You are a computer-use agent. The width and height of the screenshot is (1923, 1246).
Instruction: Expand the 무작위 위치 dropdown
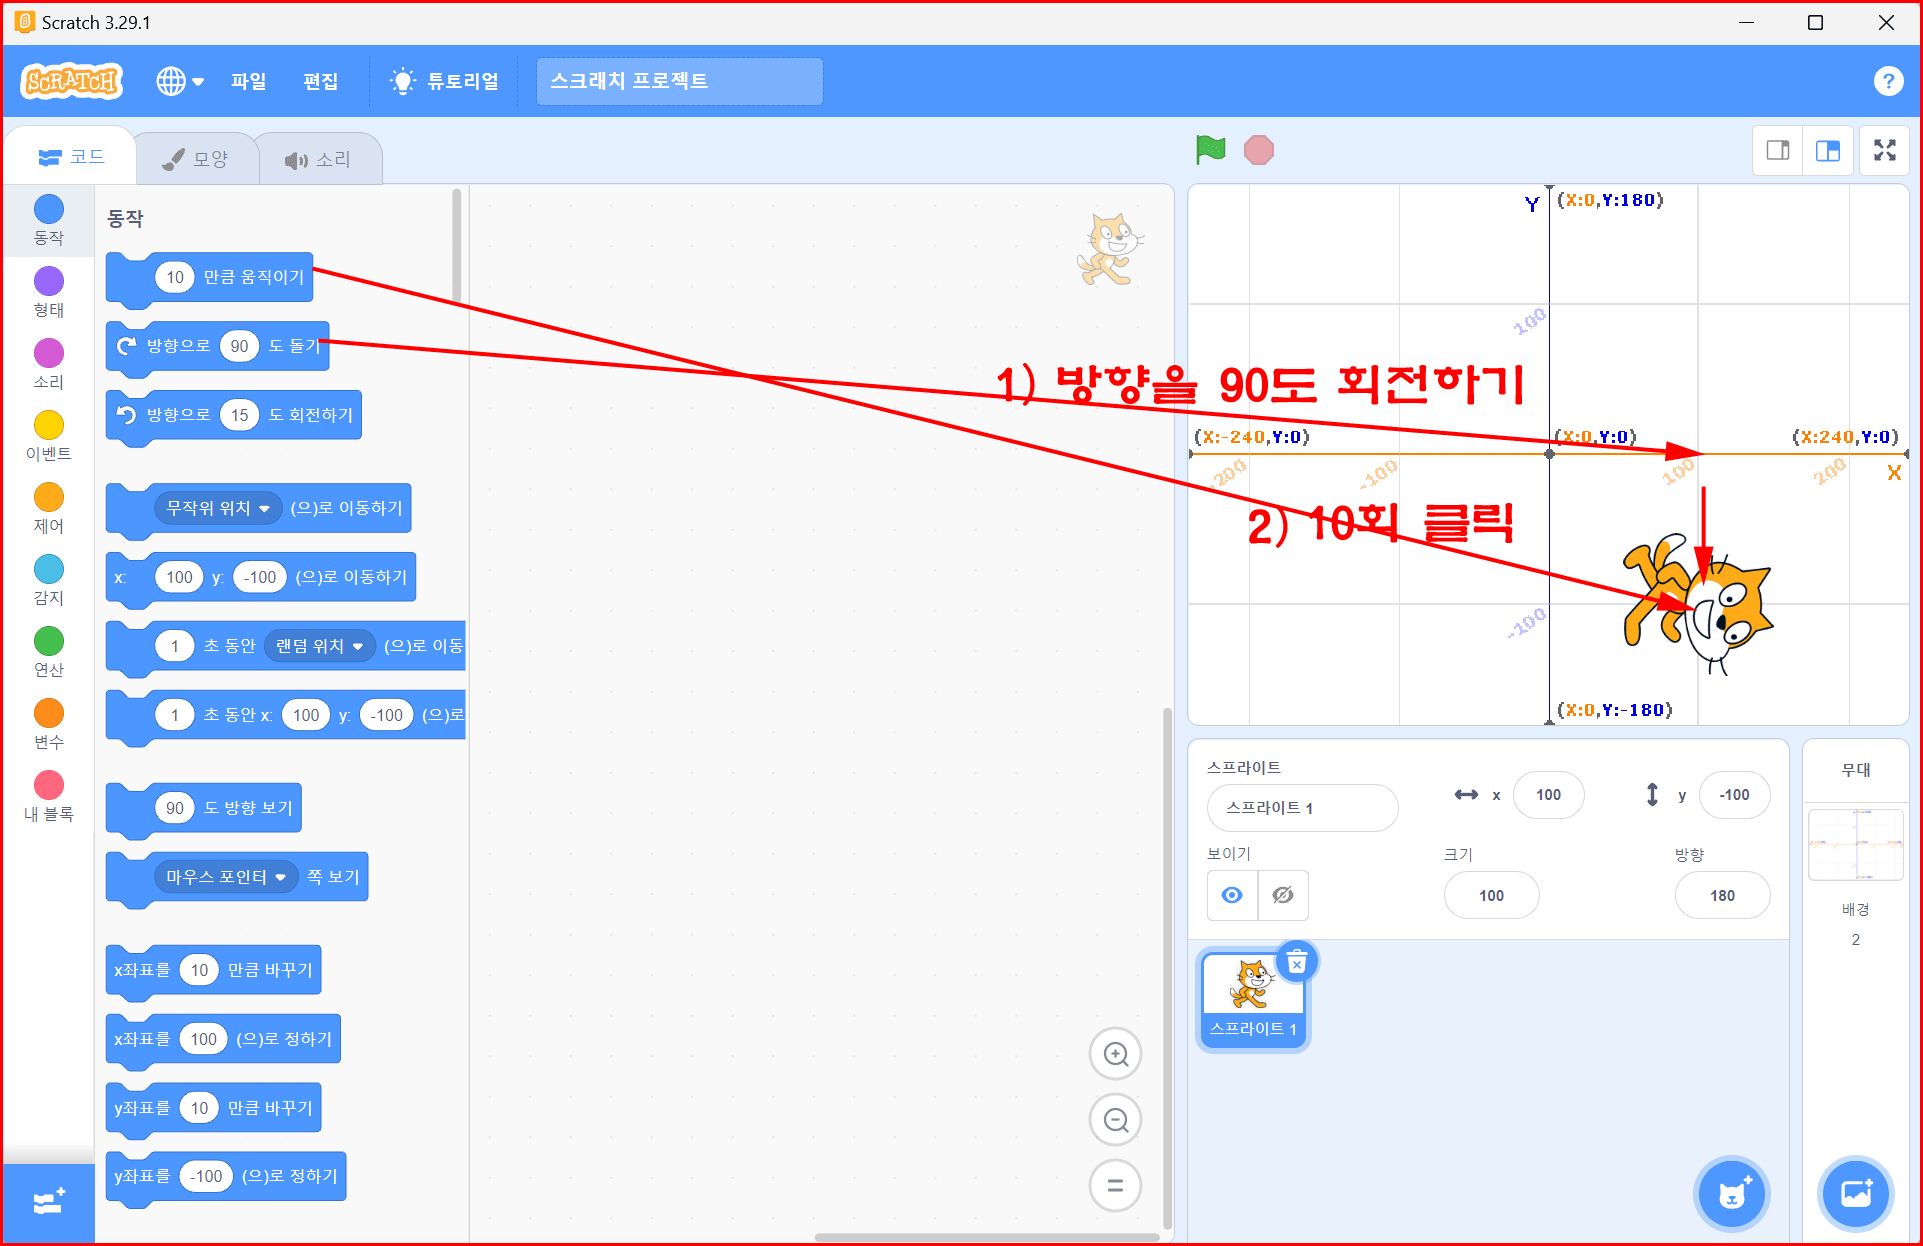click(264, 509)
